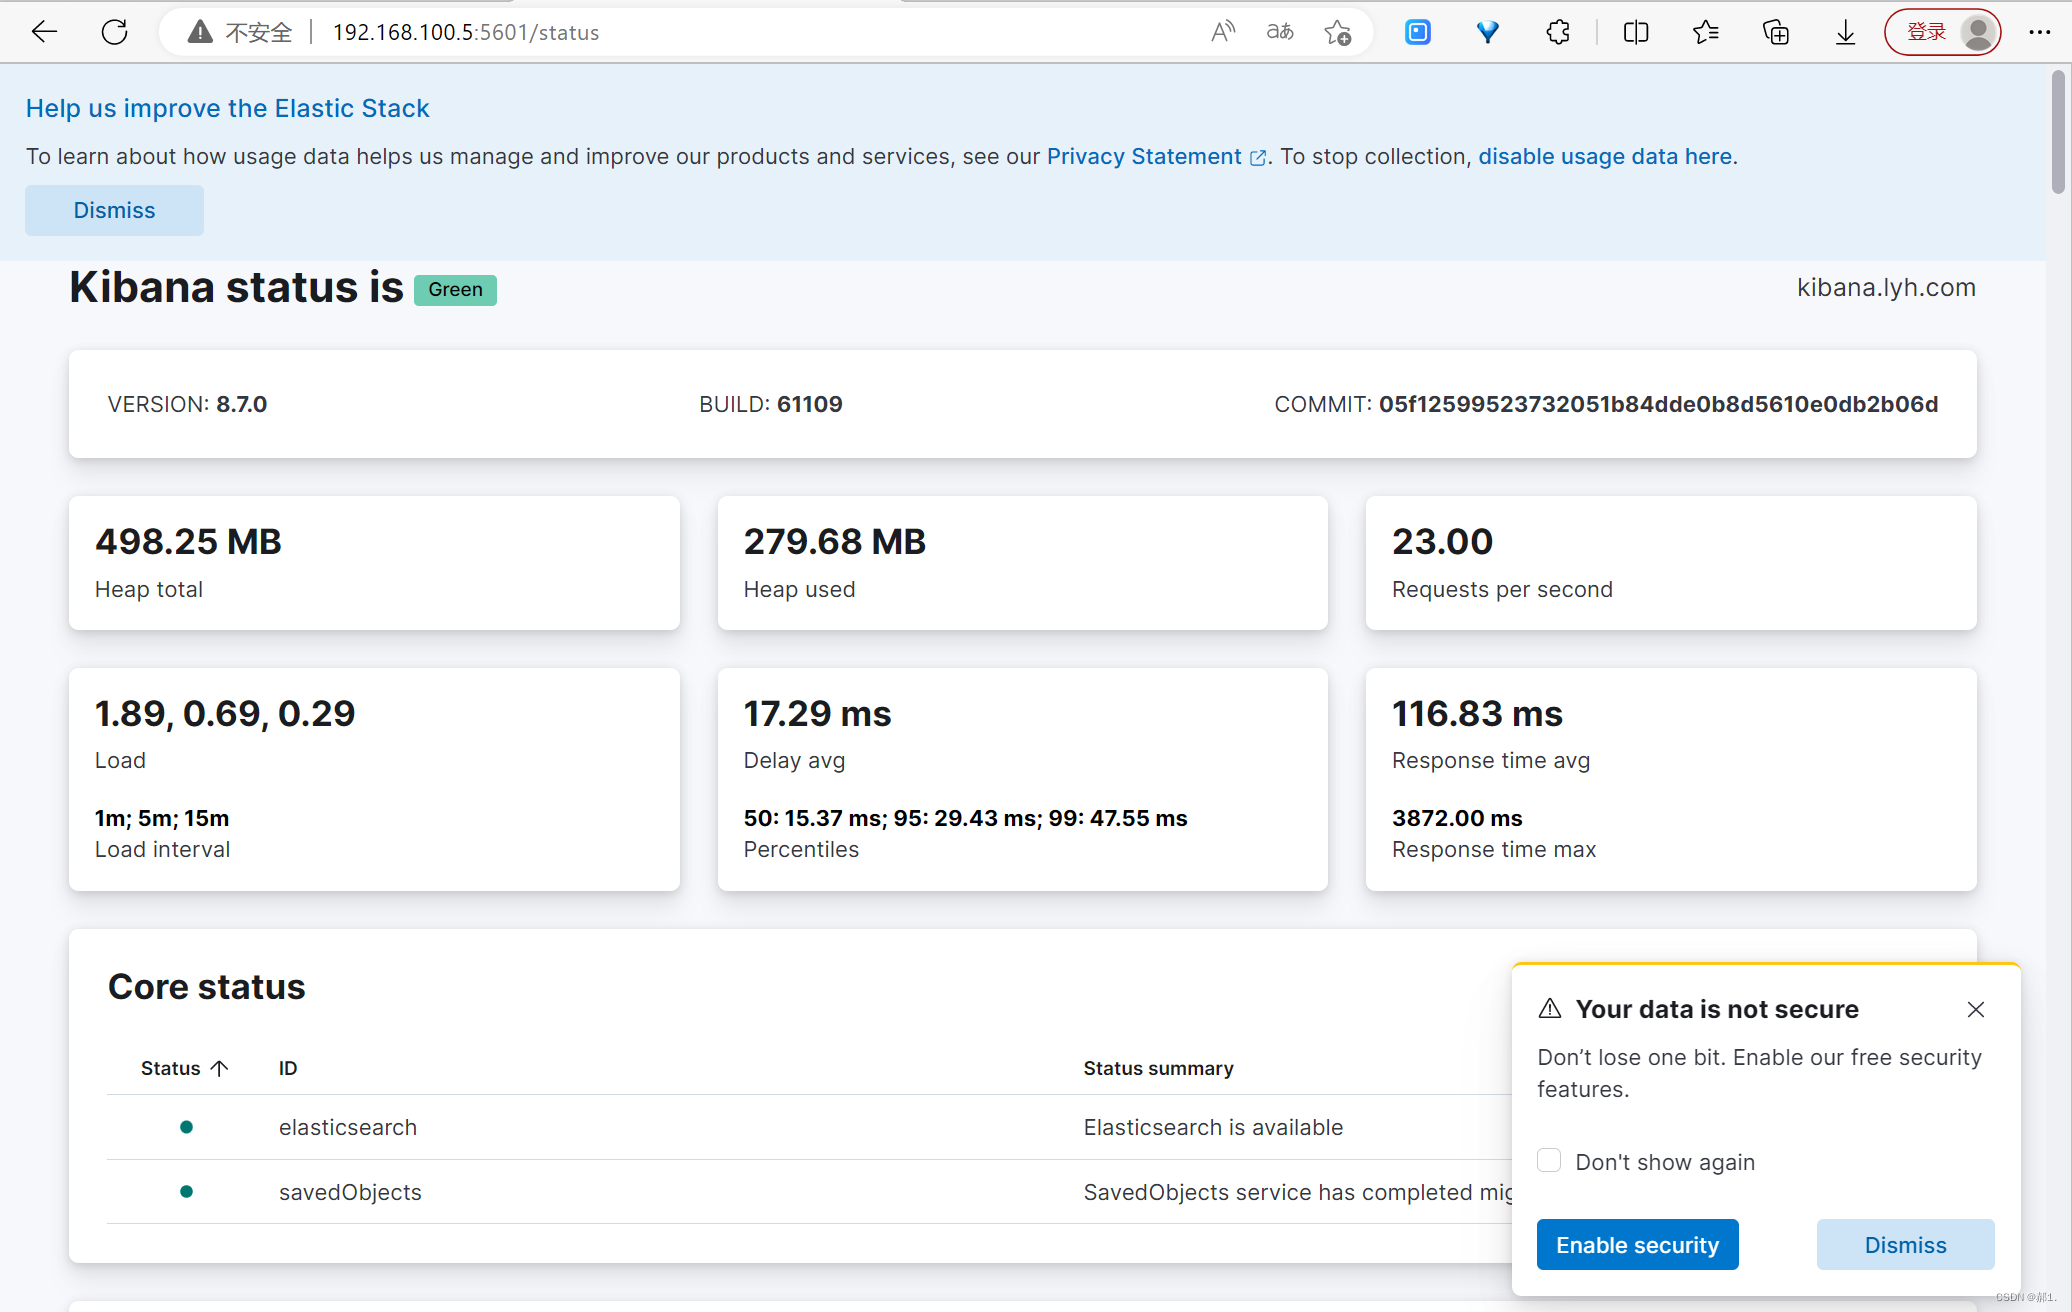Click the VERSION 8.7.0 text

click(187, 404)
